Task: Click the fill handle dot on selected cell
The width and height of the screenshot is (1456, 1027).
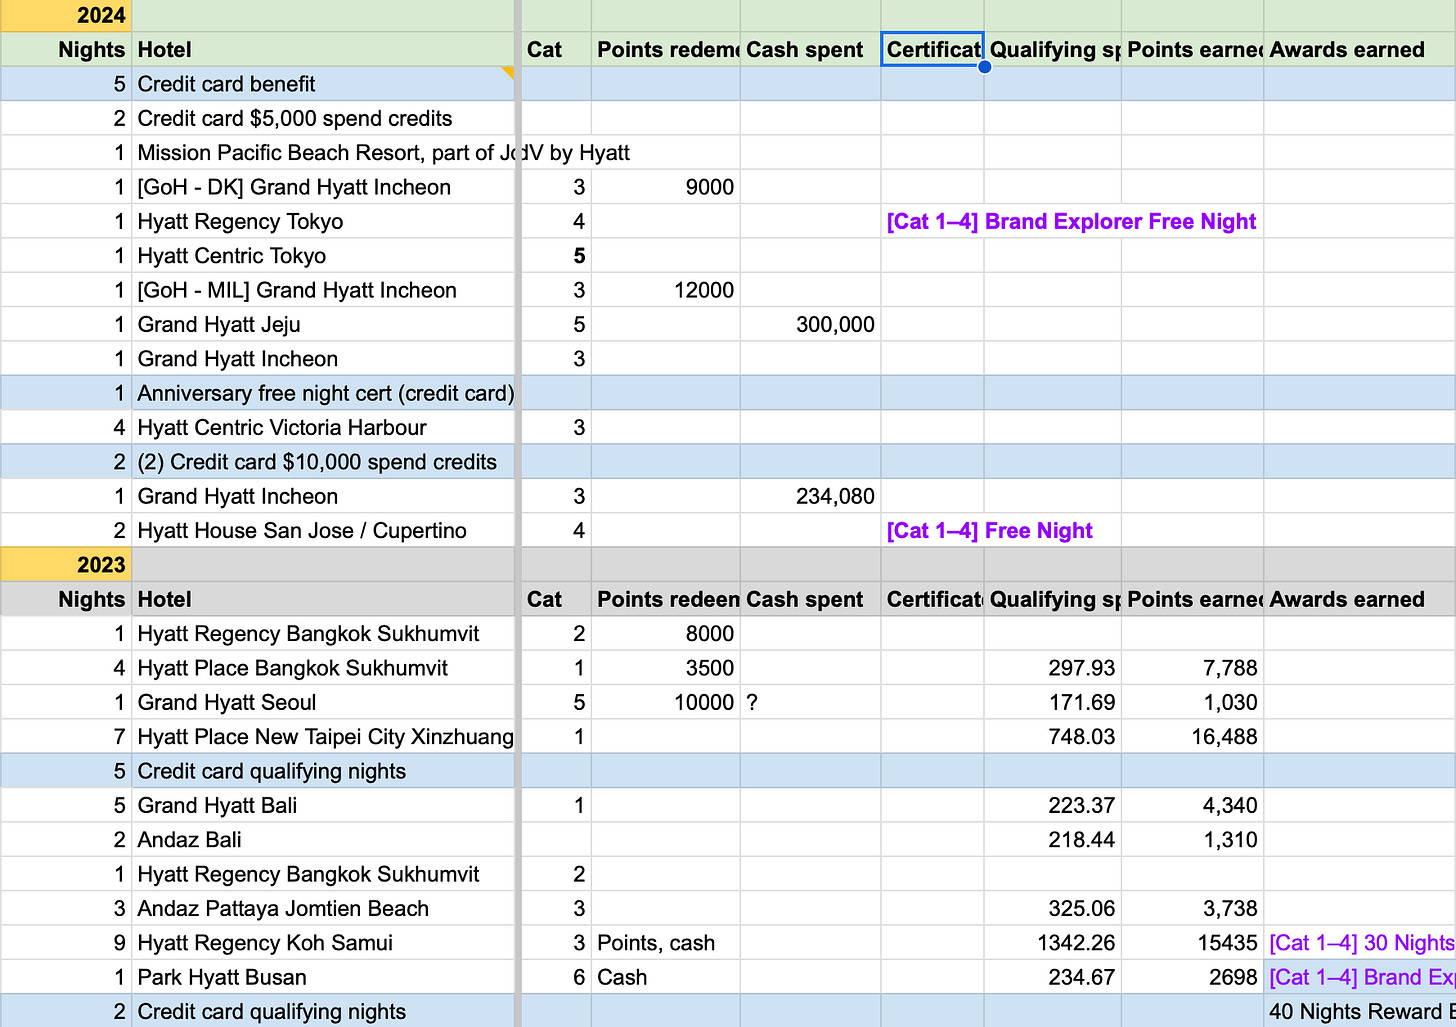Action: click(984, 67)
